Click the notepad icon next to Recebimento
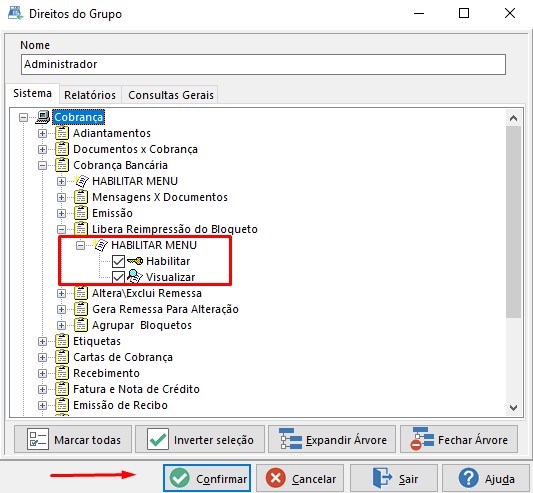533x493 pixels. pyautogui.click(x=62, y=373)
